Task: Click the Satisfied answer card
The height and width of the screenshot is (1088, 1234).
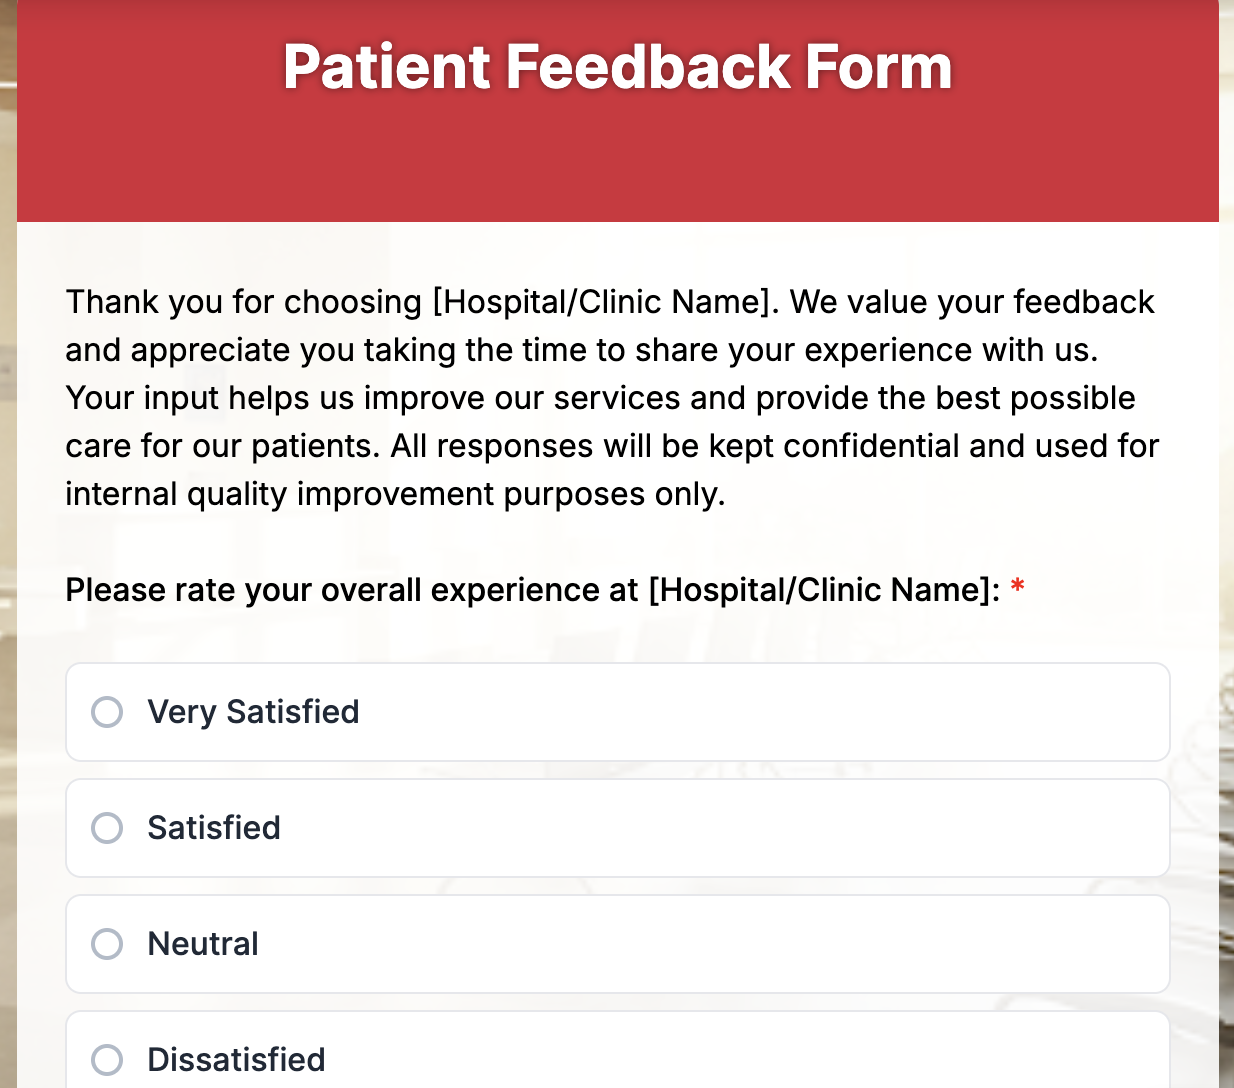Action: (x=617, y=828)
